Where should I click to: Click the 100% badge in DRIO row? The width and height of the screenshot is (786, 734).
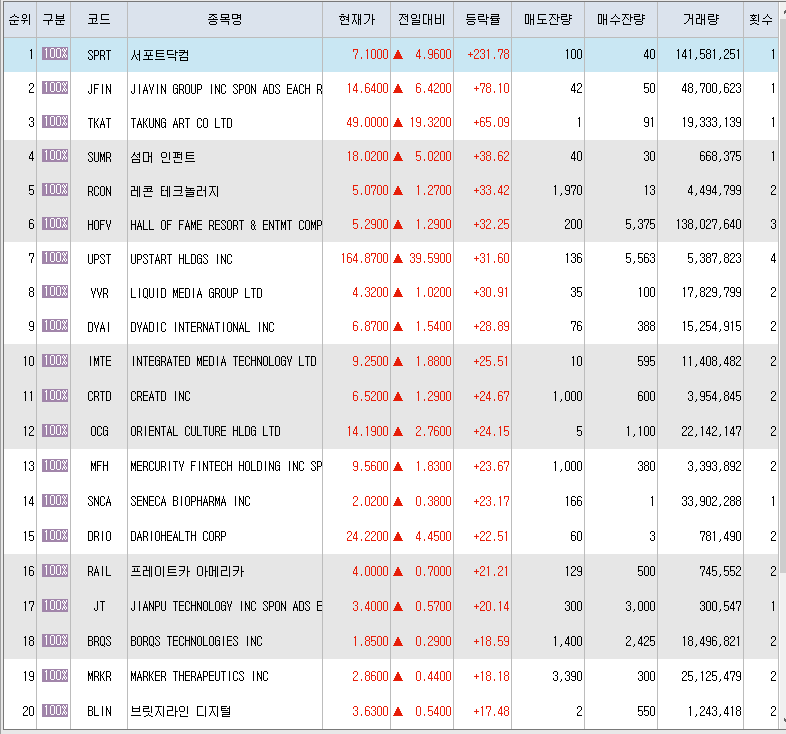point(55,536)
